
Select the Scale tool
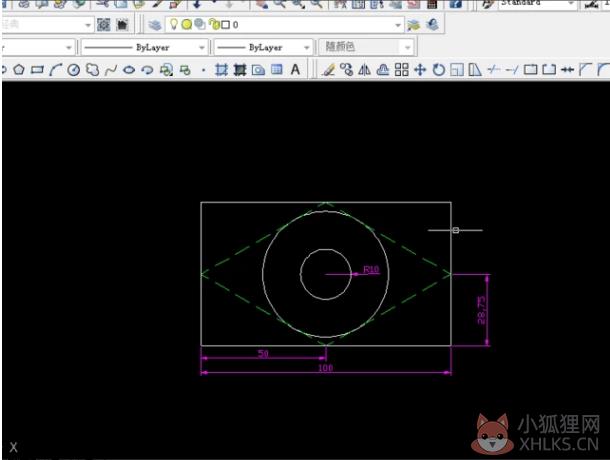(x=457, y=70)
